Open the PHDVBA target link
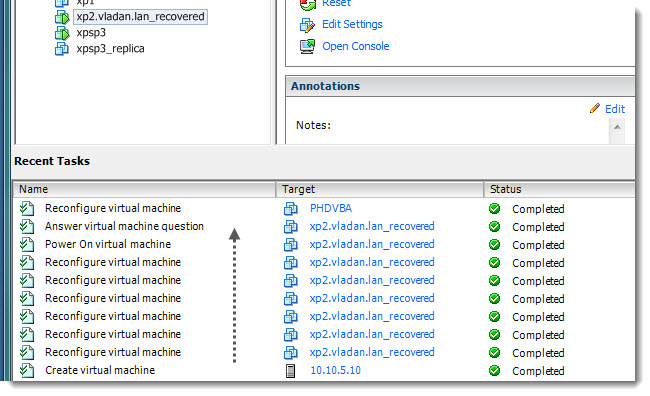The image size is (650, 396). (x=331, y=208)
